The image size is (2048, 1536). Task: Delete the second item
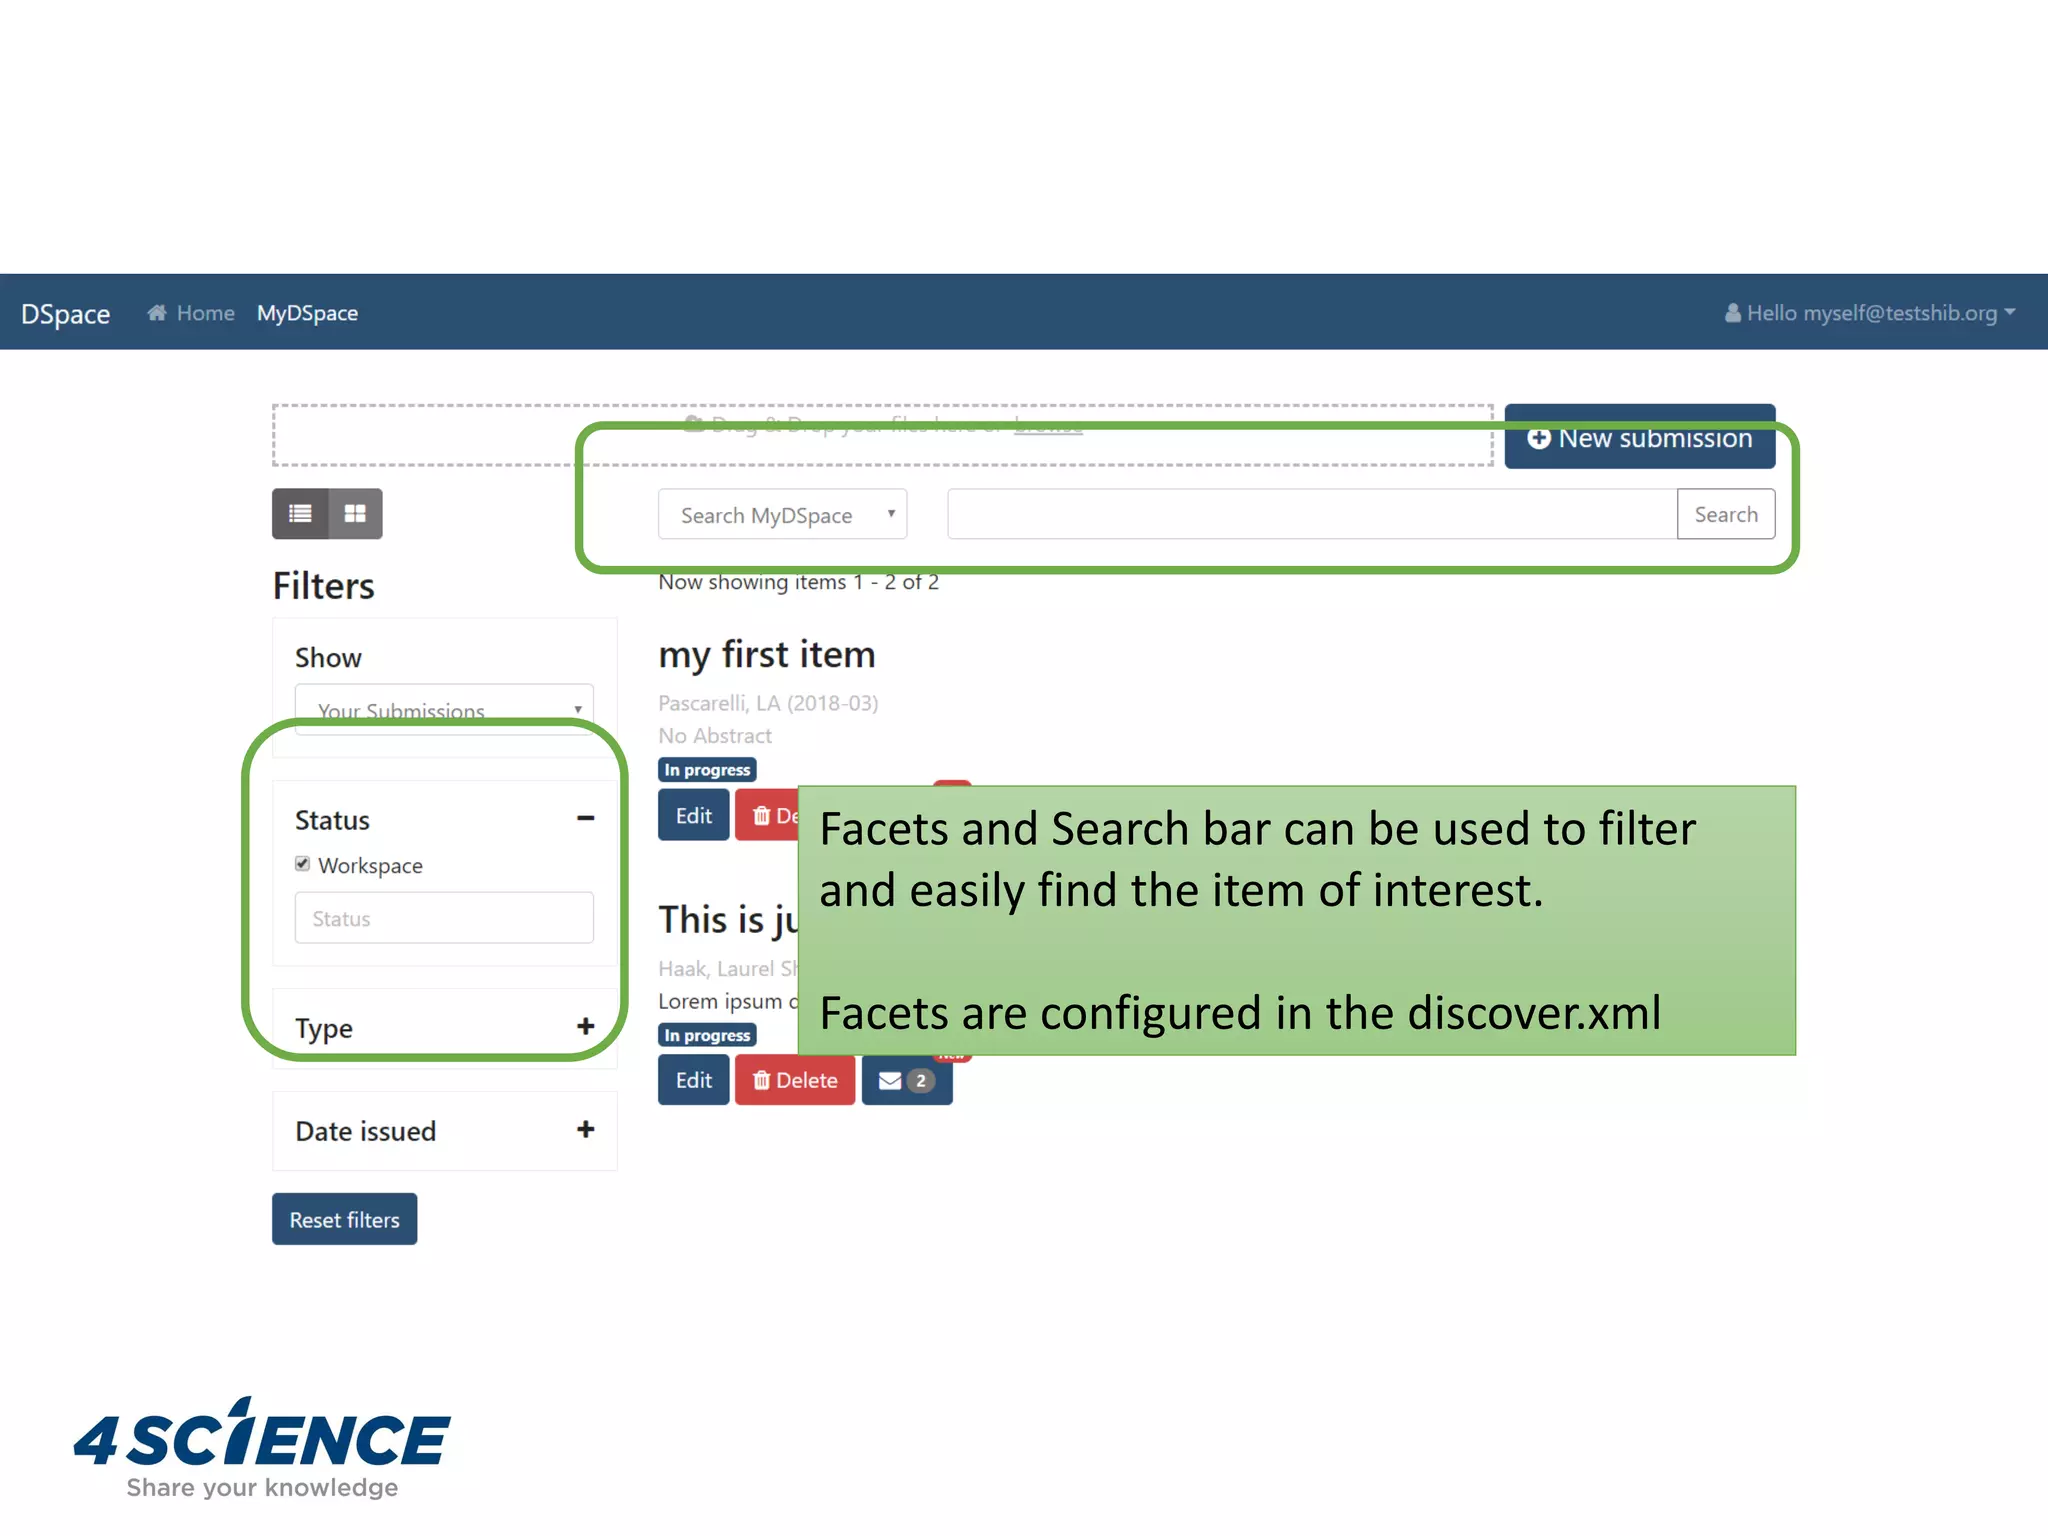click(795, 1080)
